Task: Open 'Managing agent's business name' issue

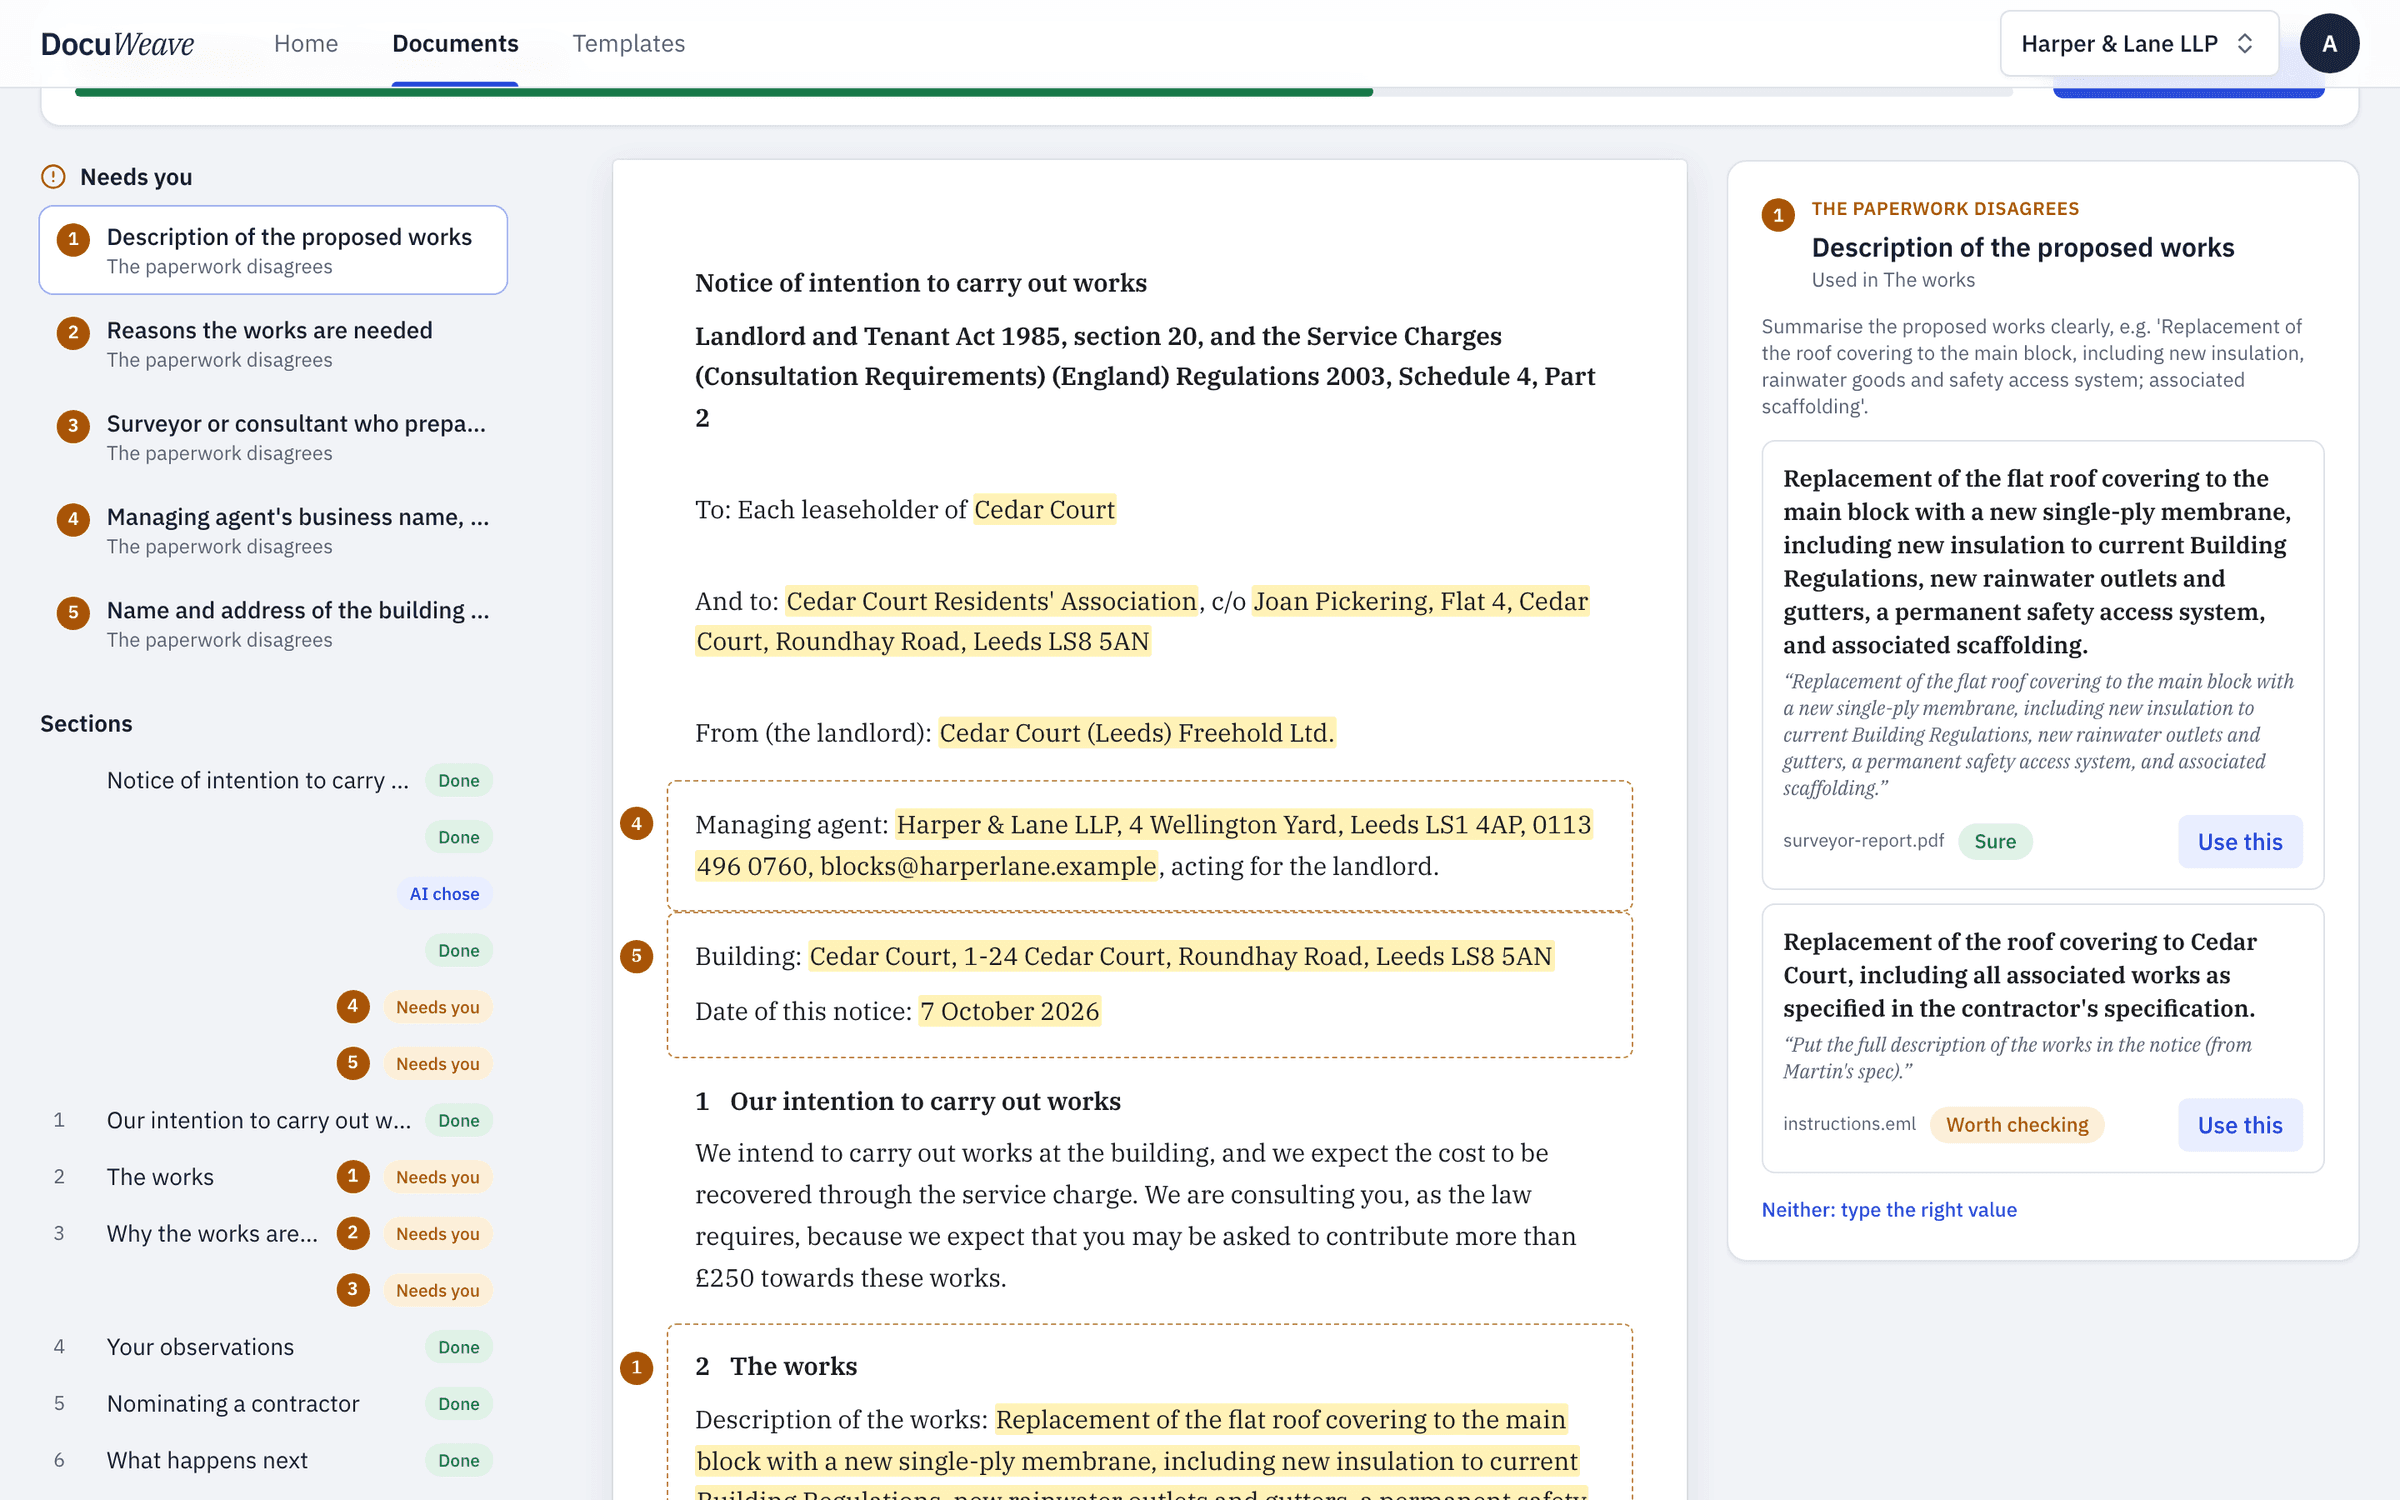Action: [x=273, y=530]
